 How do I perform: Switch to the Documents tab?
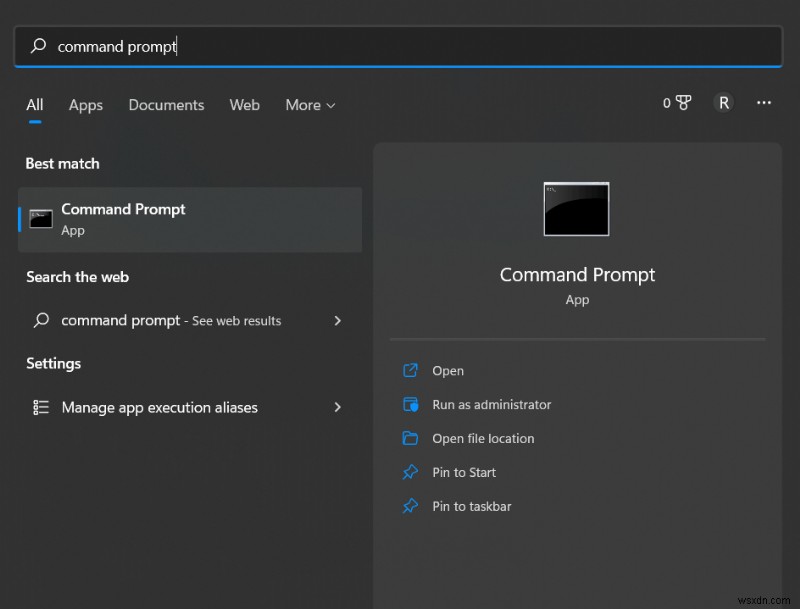(x=166, y=105)
